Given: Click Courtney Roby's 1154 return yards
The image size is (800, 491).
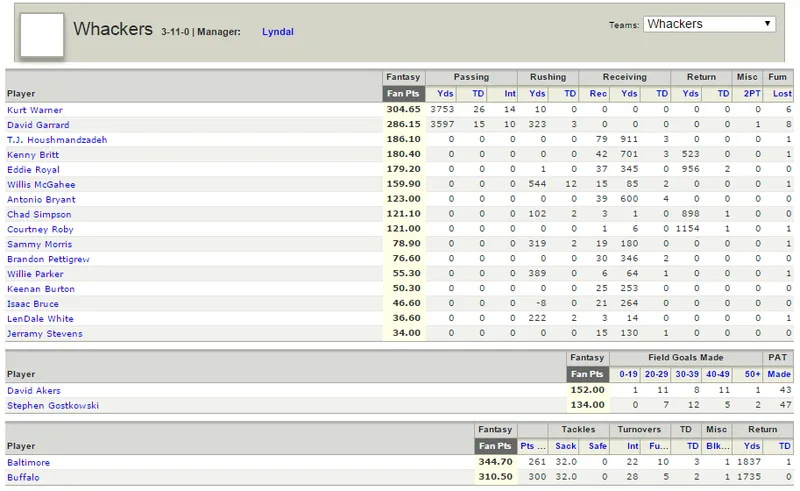Looking at the screenshot, I should tap(687, 229).
